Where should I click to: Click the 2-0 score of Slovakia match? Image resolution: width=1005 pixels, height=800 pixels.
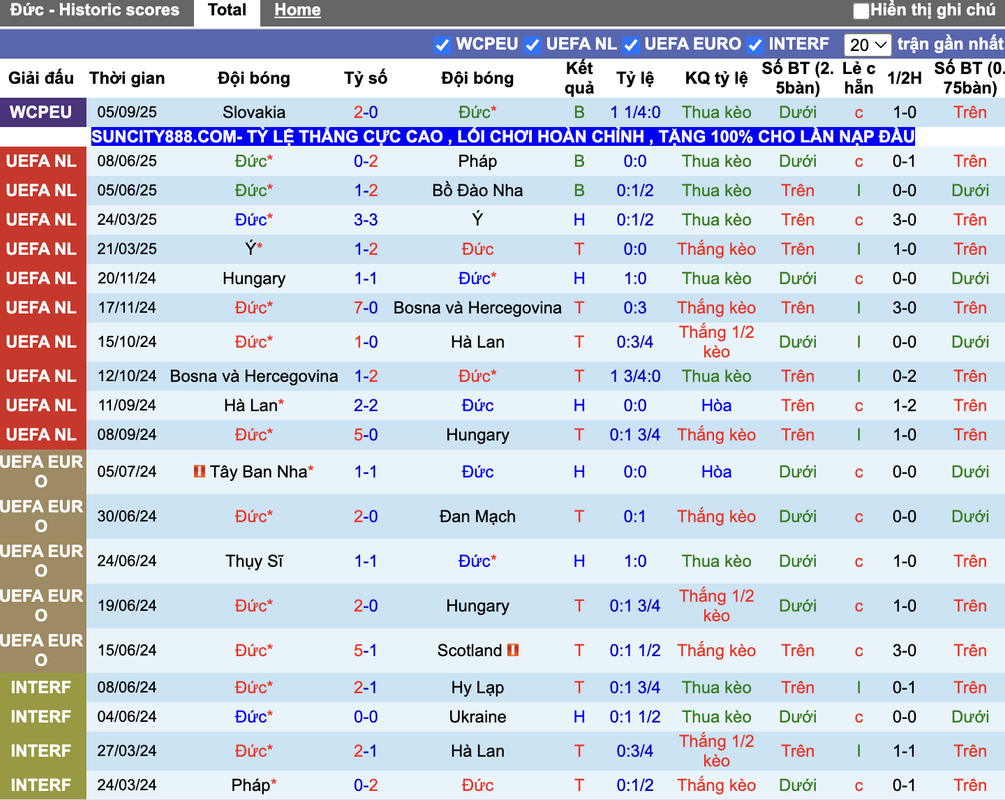click(365, 112)
